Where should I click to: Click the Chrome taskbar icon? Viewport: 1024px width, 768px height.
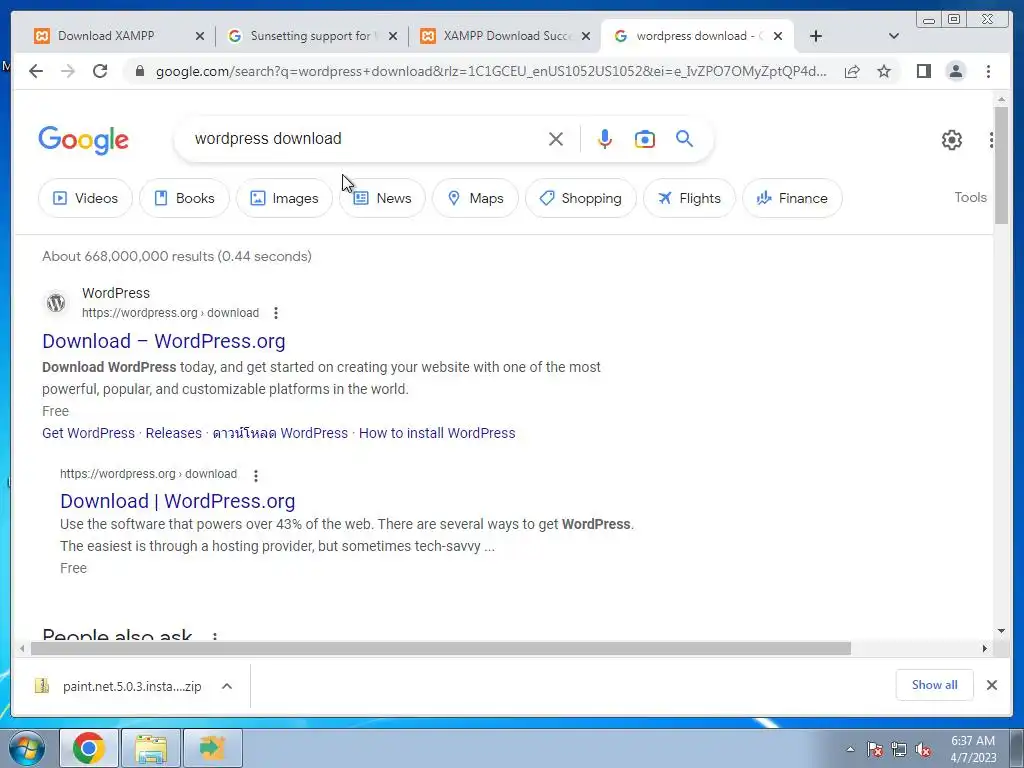(x=89, y=748)
